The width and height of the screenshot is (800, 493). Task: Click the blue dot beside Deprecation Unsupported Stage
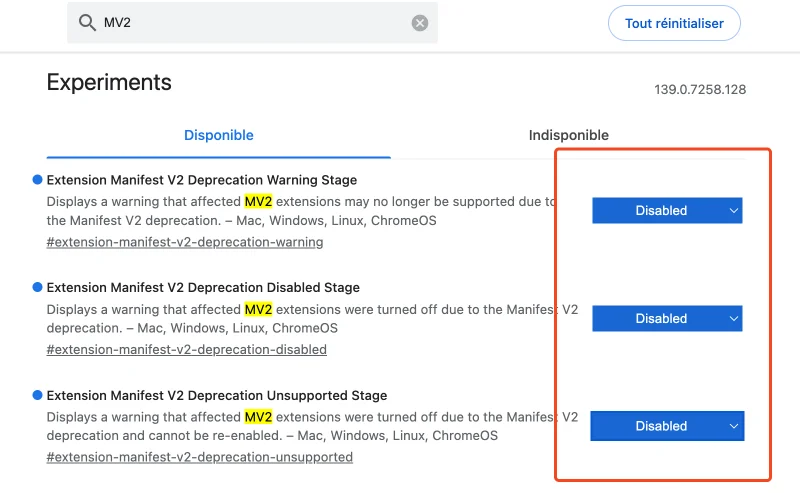pyautogui.click(x=37, y=395)
